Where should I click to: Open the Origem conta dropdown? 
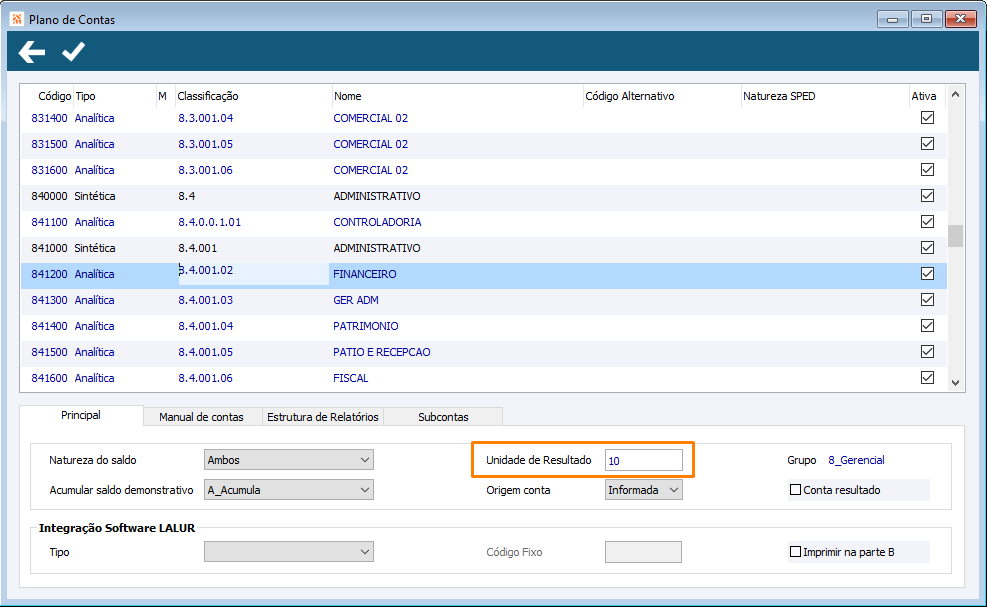644,490
